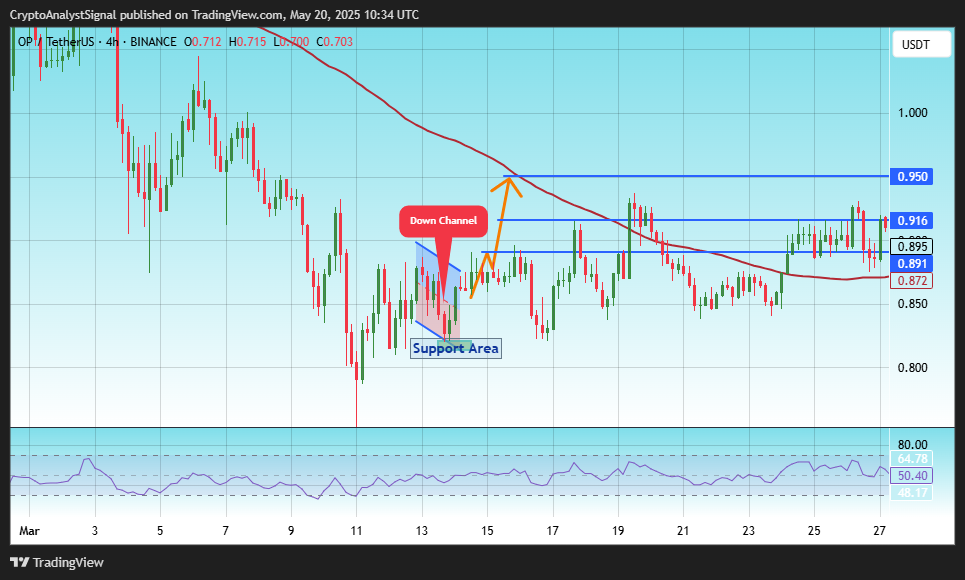Click the 48.17 RSI lower band label
This screenshot has height=580, width=965.
point(911,493)
